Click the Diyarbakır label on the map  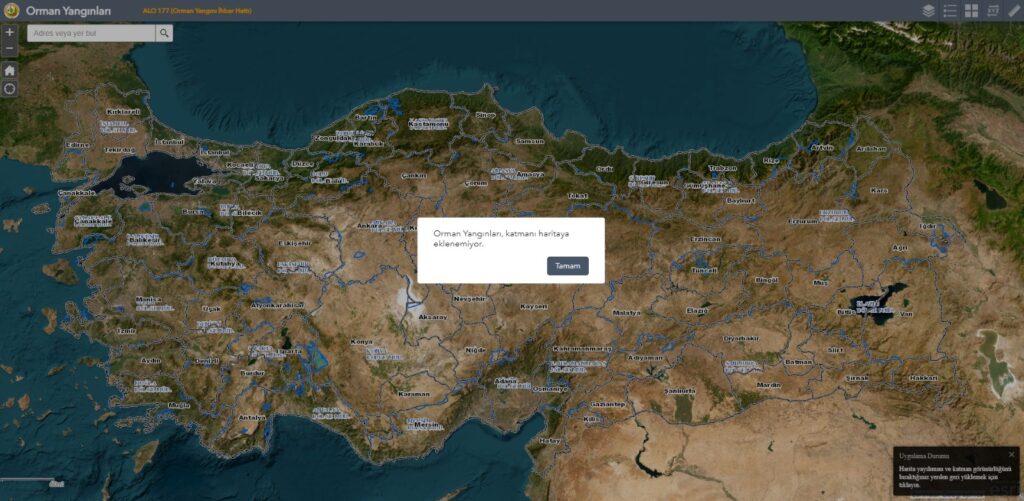coord(741,338)
